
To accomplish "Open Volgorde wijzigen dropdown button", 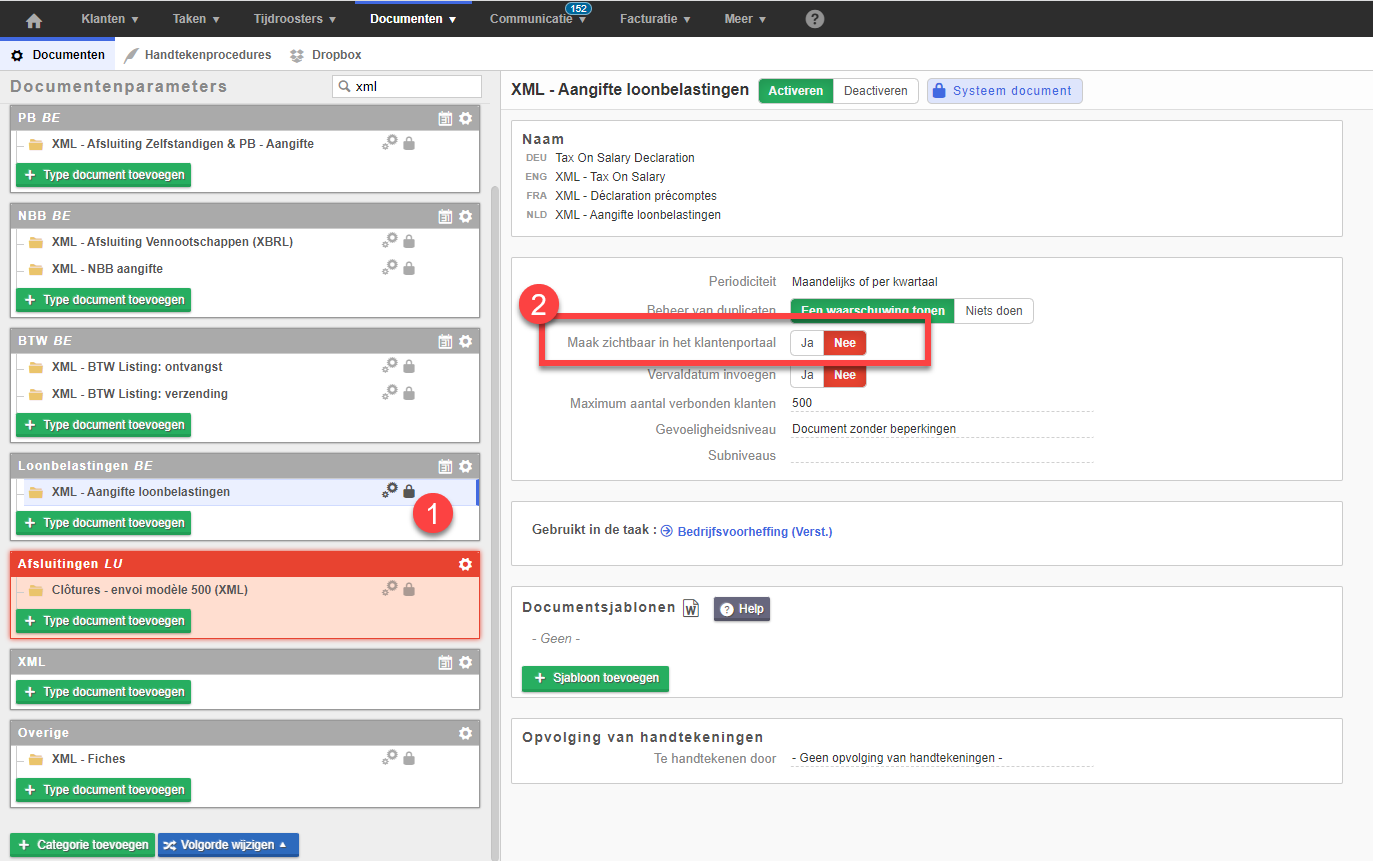I will [x=228, y=845].
